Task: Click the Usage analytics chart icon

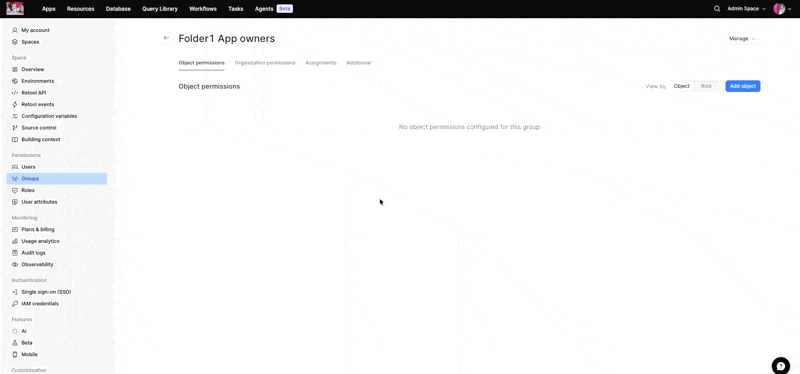Action: click(x=15, y=241)
